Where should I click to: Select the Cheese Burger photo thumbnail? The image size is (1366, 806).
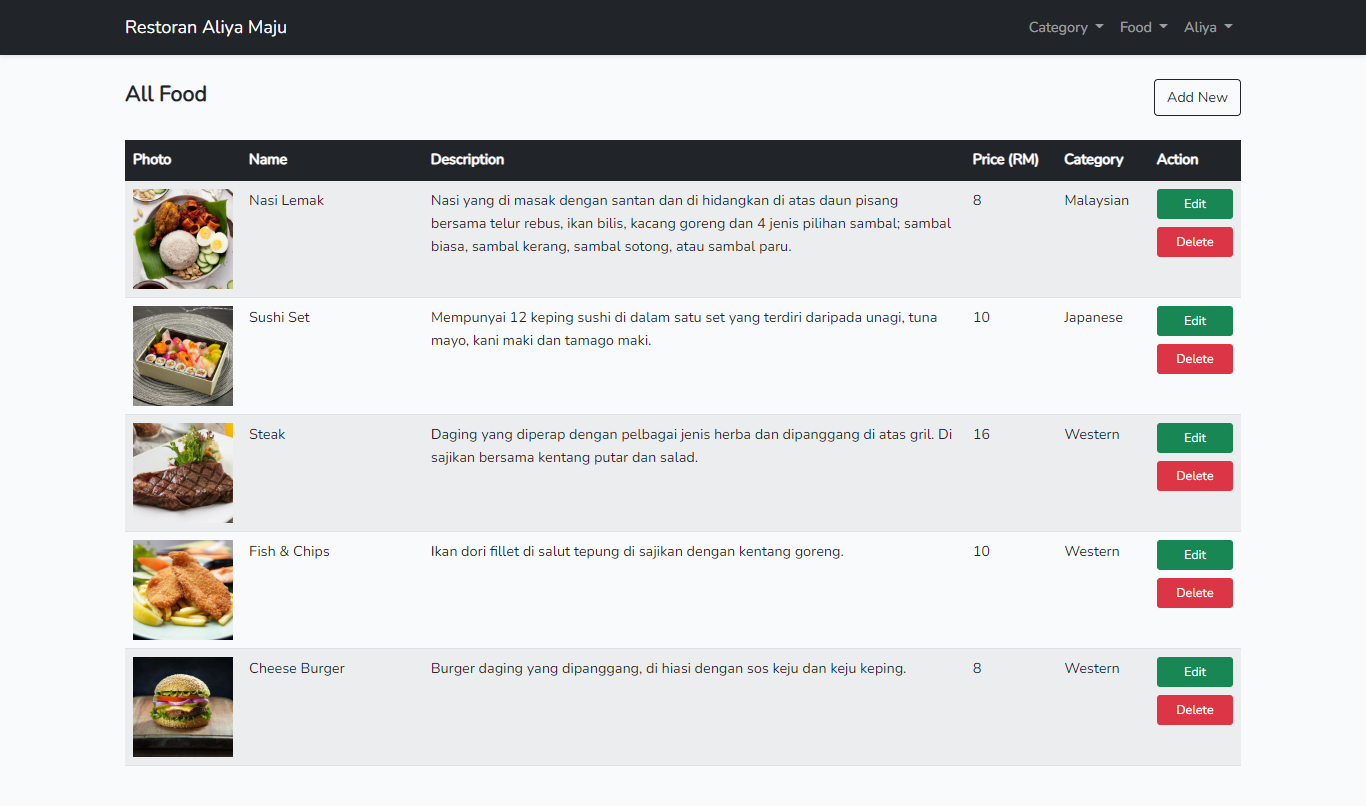183,707
